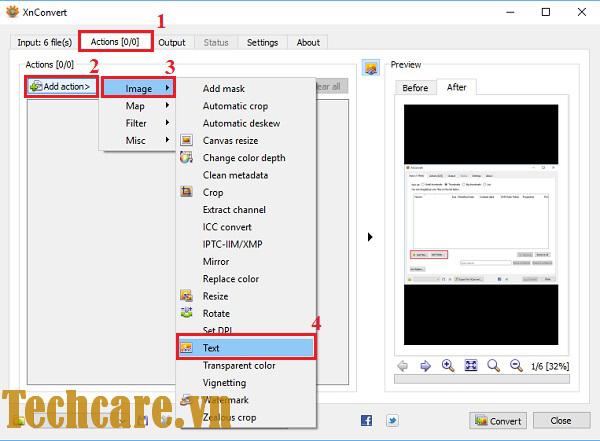Choose the Text action entry
This screenshot has height=441, width=600.
click(x=246, y=348)
